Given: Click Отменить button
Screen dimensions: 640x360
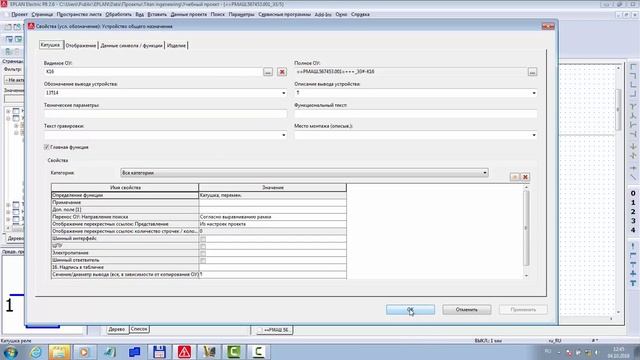Looking at the screenshot, I should 467,310.
